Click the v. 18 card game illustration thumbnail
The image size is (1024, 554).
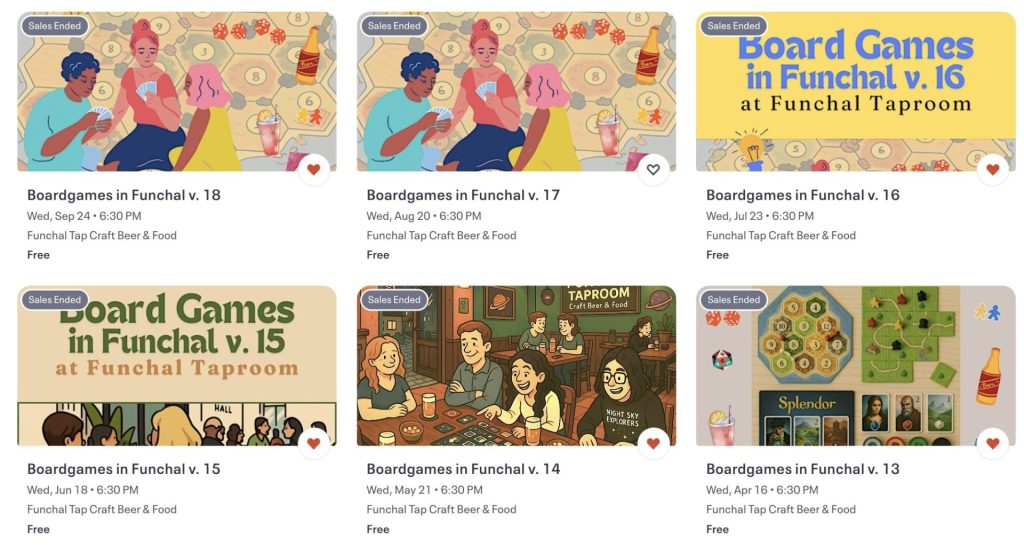point(177,91)
